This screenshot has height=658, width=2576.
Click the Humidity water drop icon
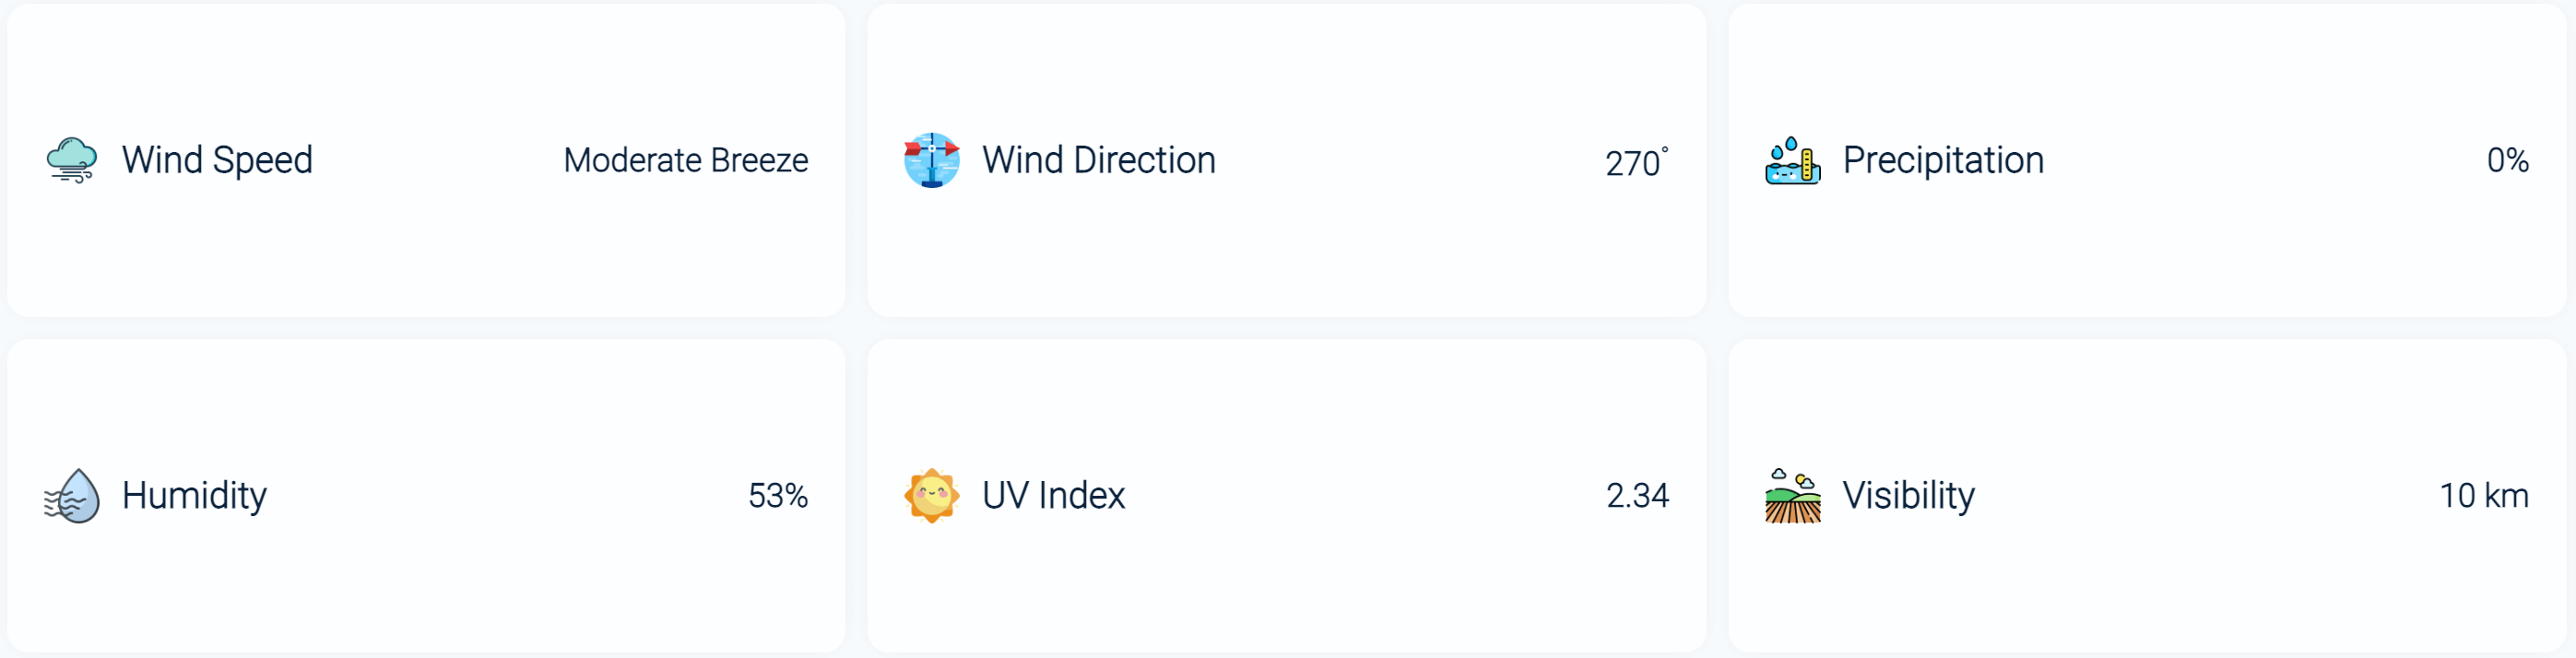tap(71, 496)
